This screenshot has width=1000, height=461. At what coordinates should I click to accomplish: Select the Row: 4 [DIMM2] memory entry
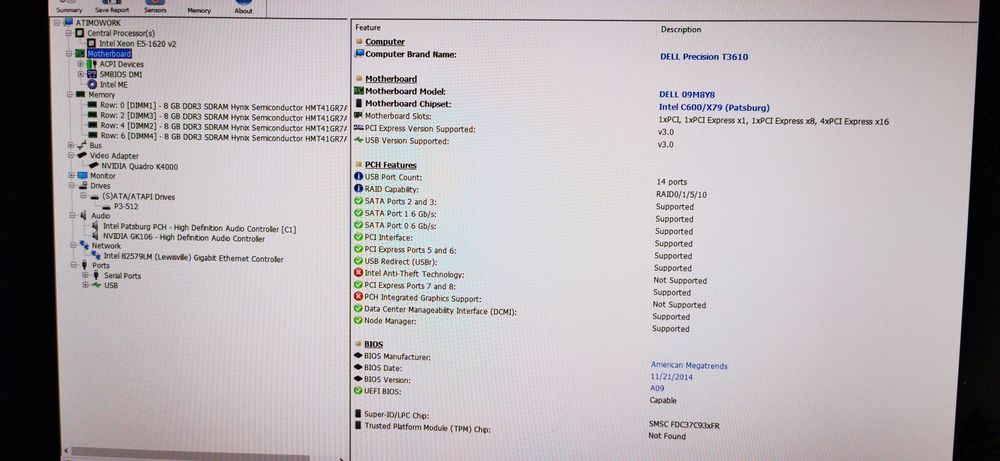(x=223, y=127)
